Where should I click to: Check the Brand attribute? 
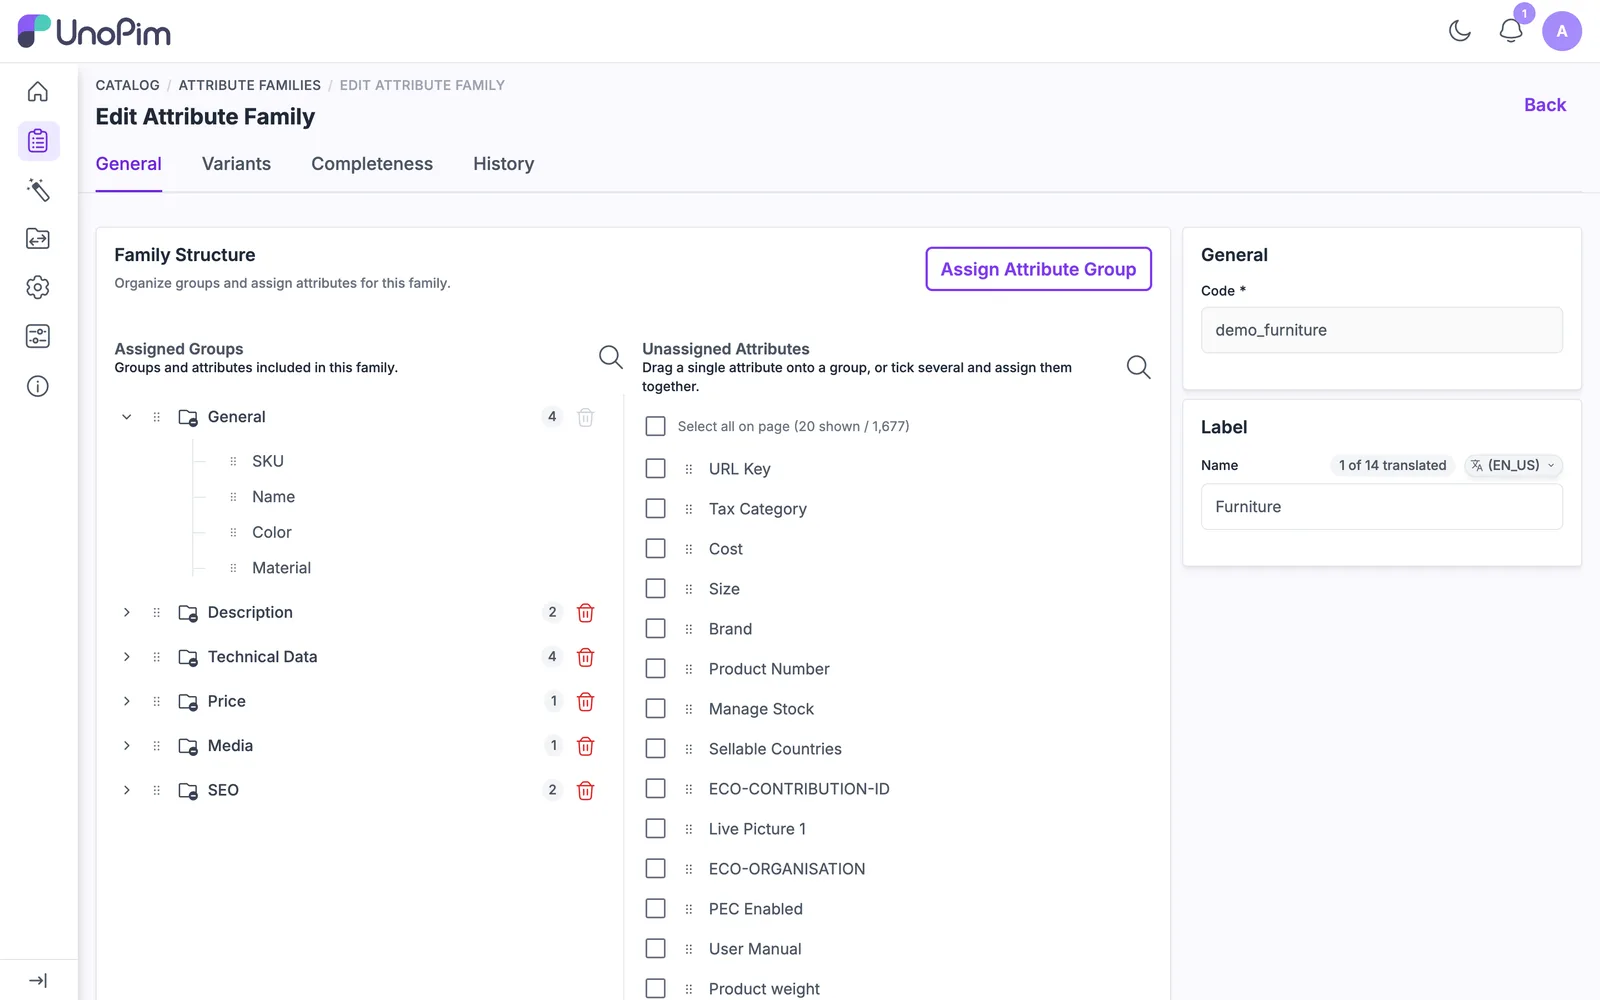(x=655, y=628)
